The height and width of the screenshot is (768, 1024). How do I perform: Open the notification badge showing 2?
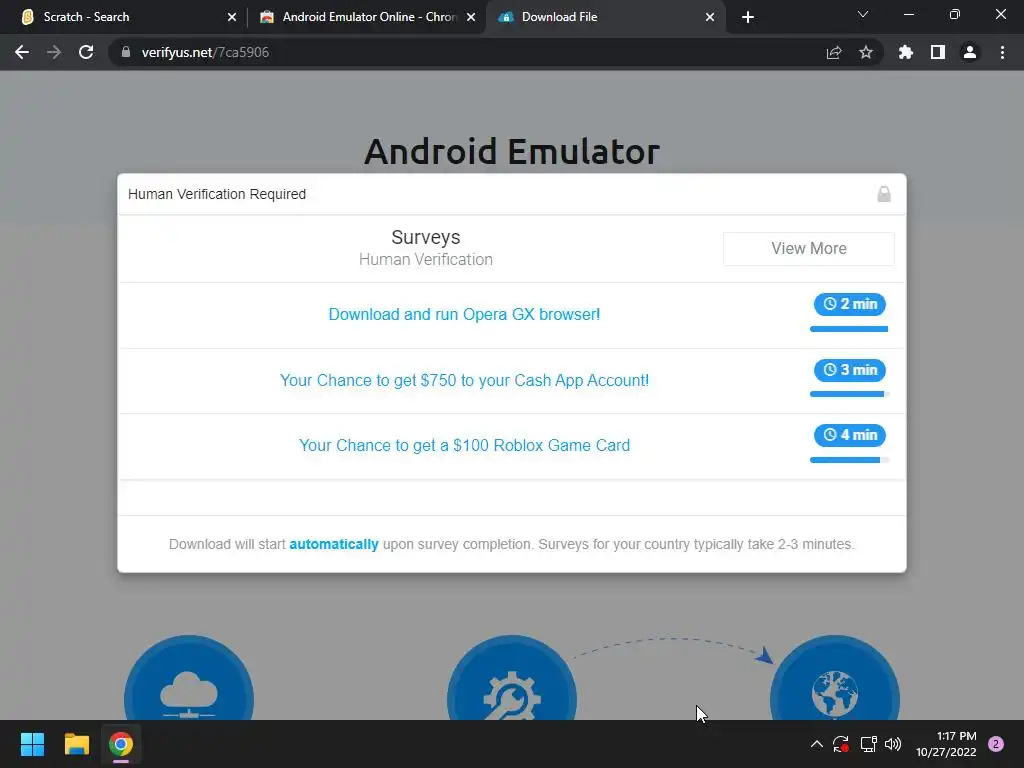[x=996, y=744]
